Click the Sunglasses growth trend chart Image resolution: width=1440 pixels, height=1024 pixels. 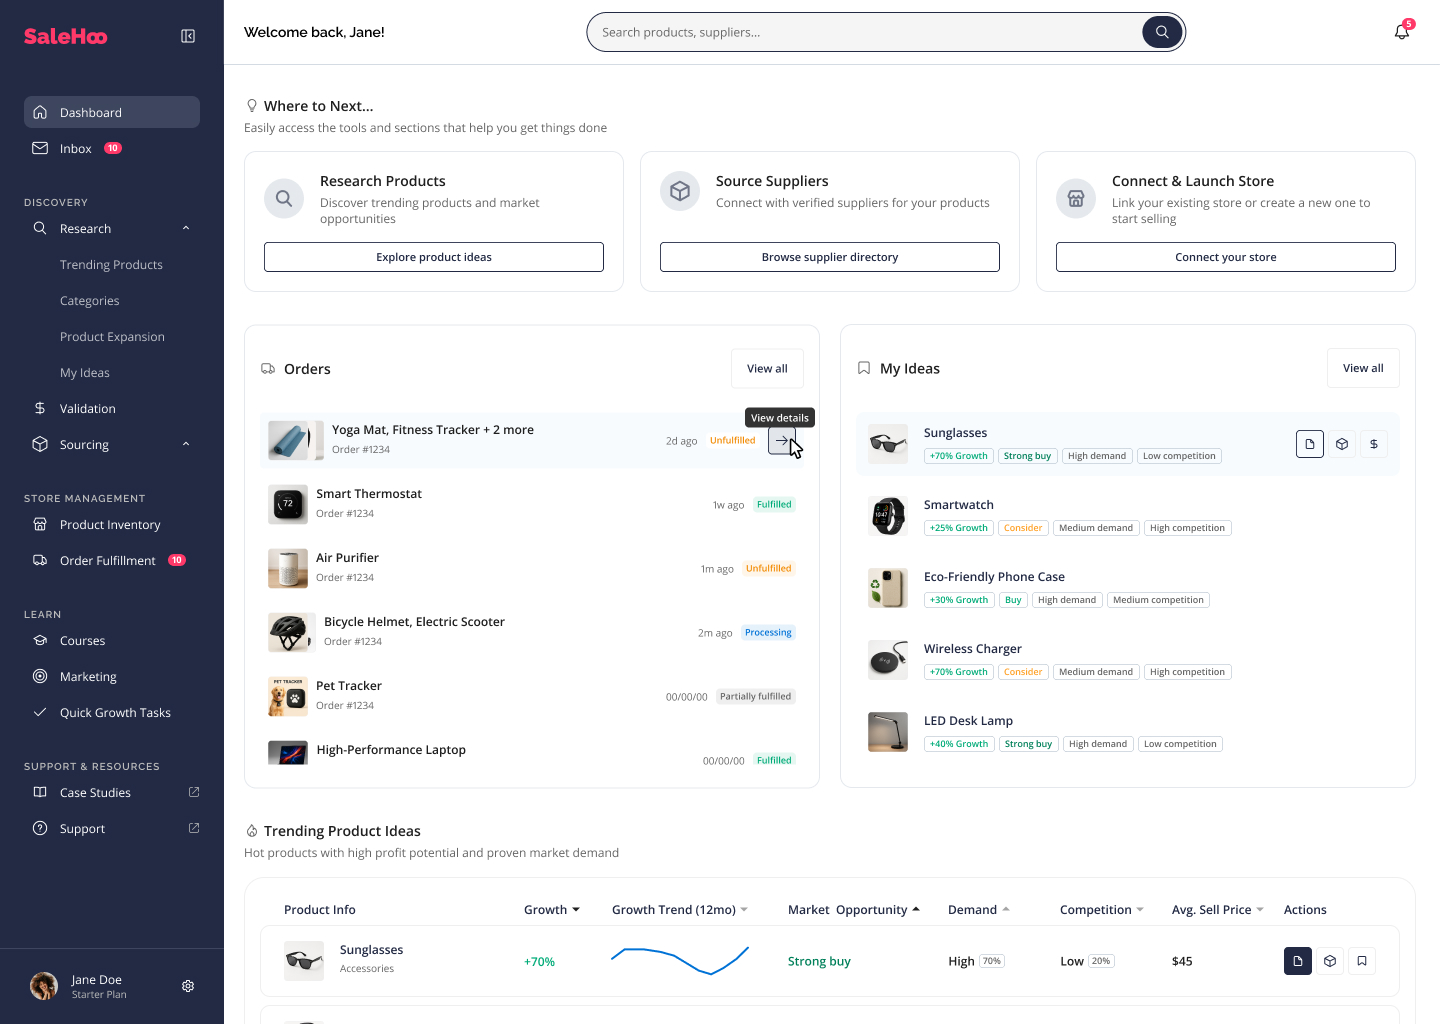[680, 960]
